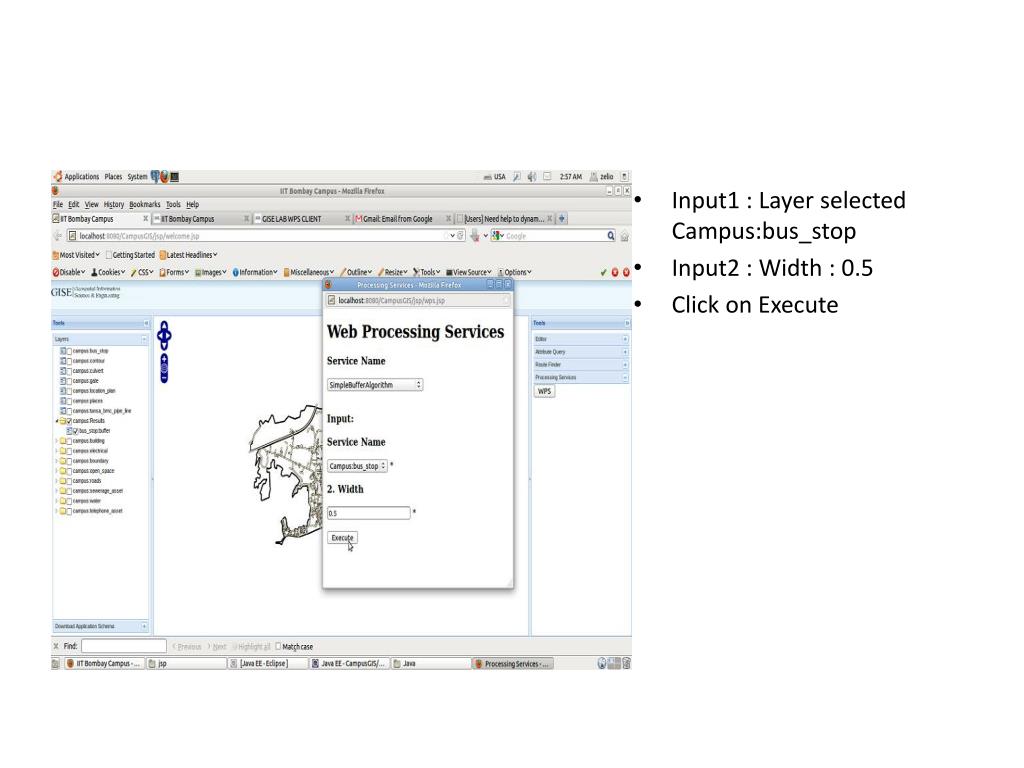
Task: Click the folder icon beside campus:building
Action: tap(63, 441)
